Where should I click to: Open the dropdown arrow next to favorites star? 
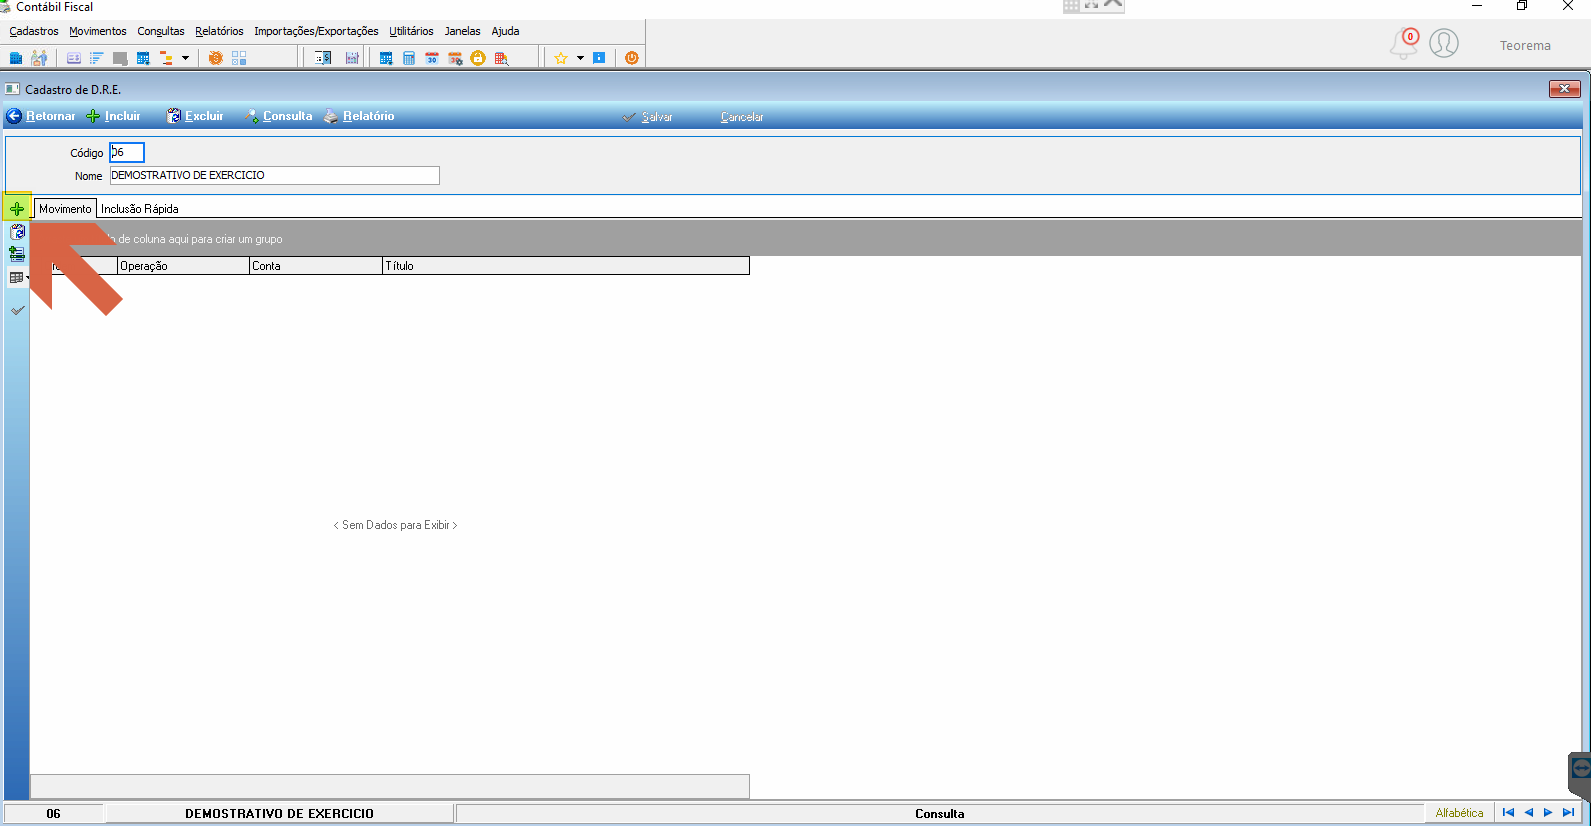pos(580,58)
